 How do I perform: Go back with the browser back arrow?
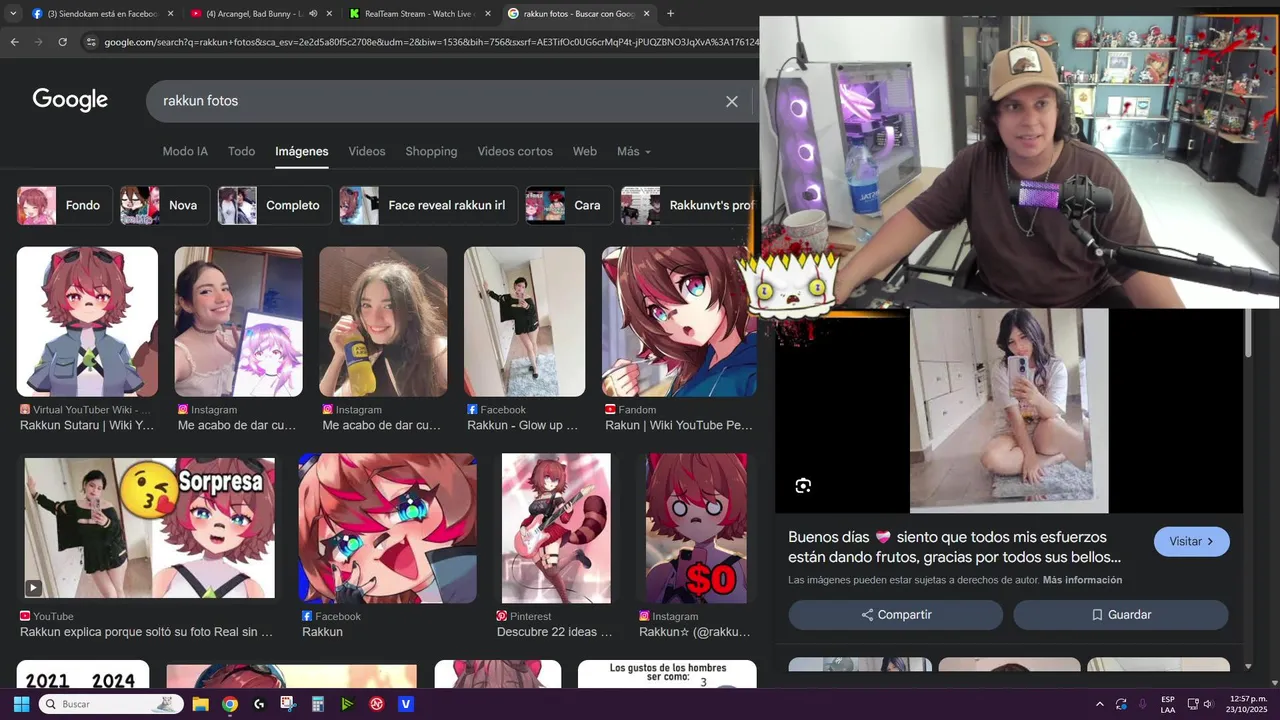[14, 42]
